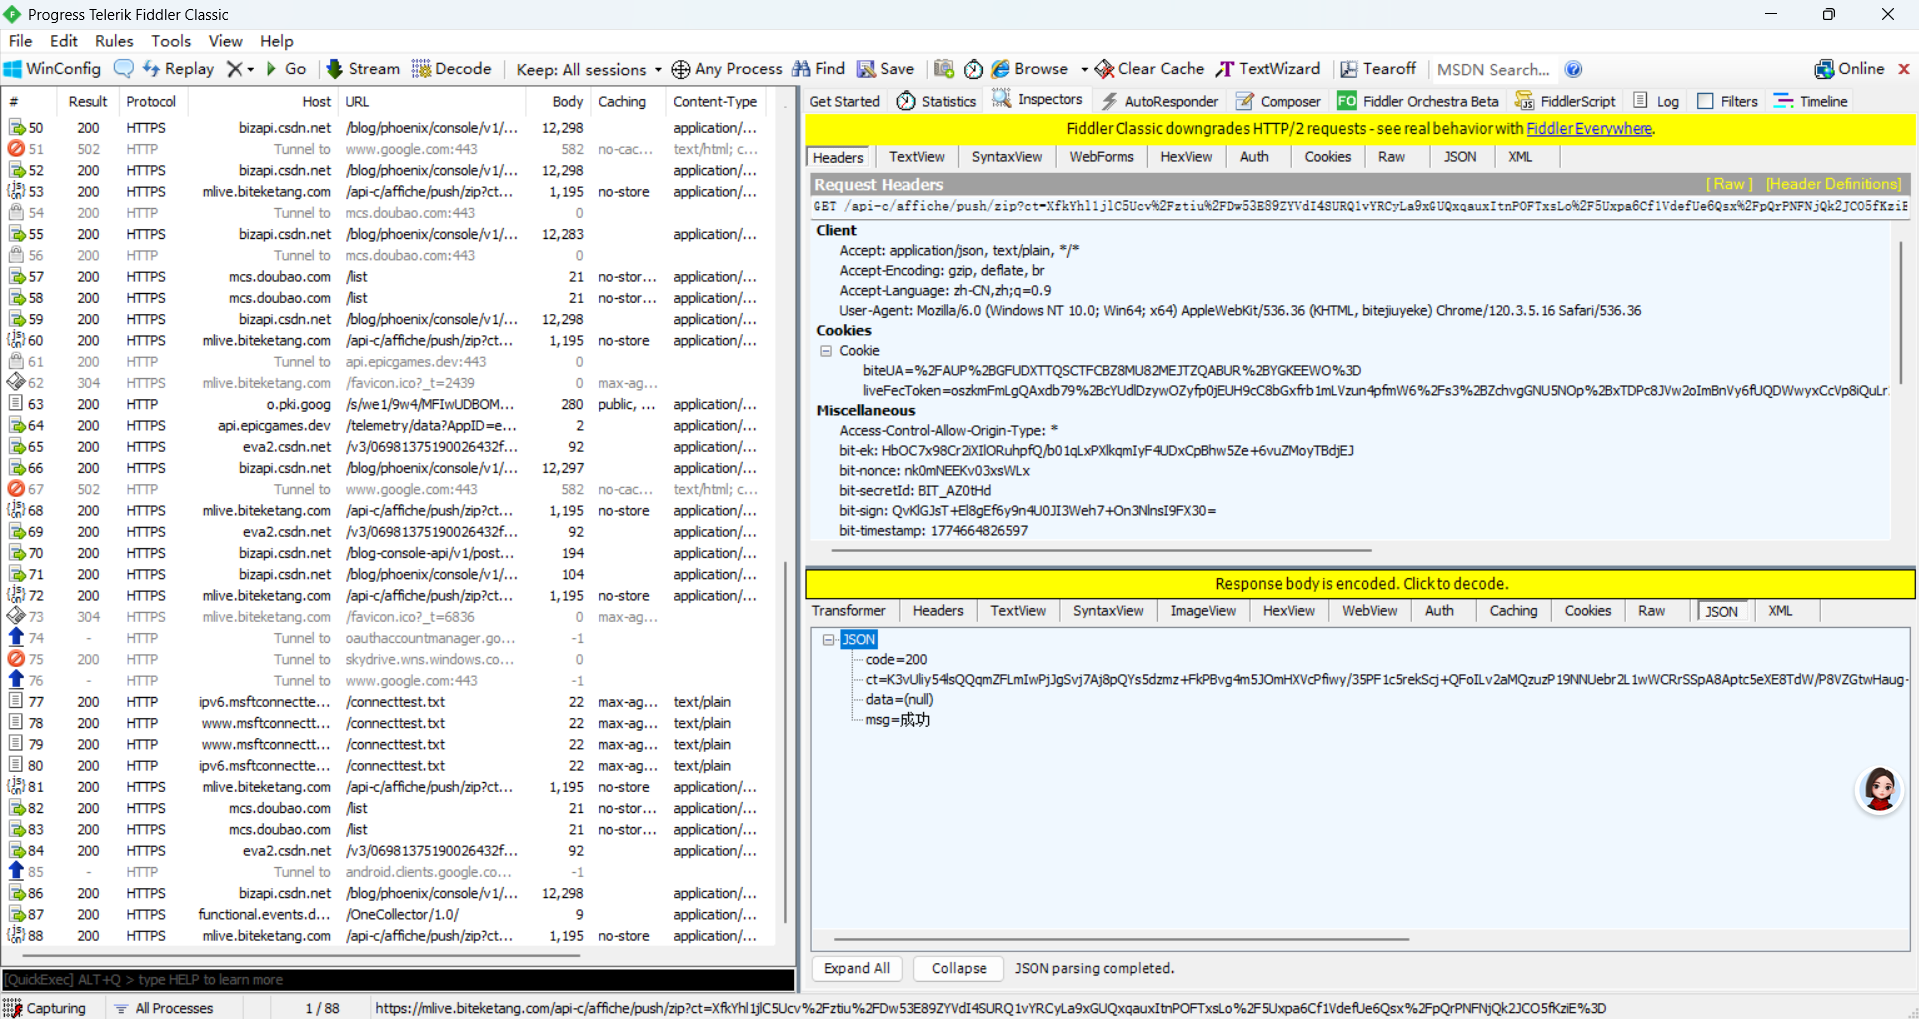The image size is (1919, 1019).
Task: Switch to the Statistics tab
Action: 936,101
